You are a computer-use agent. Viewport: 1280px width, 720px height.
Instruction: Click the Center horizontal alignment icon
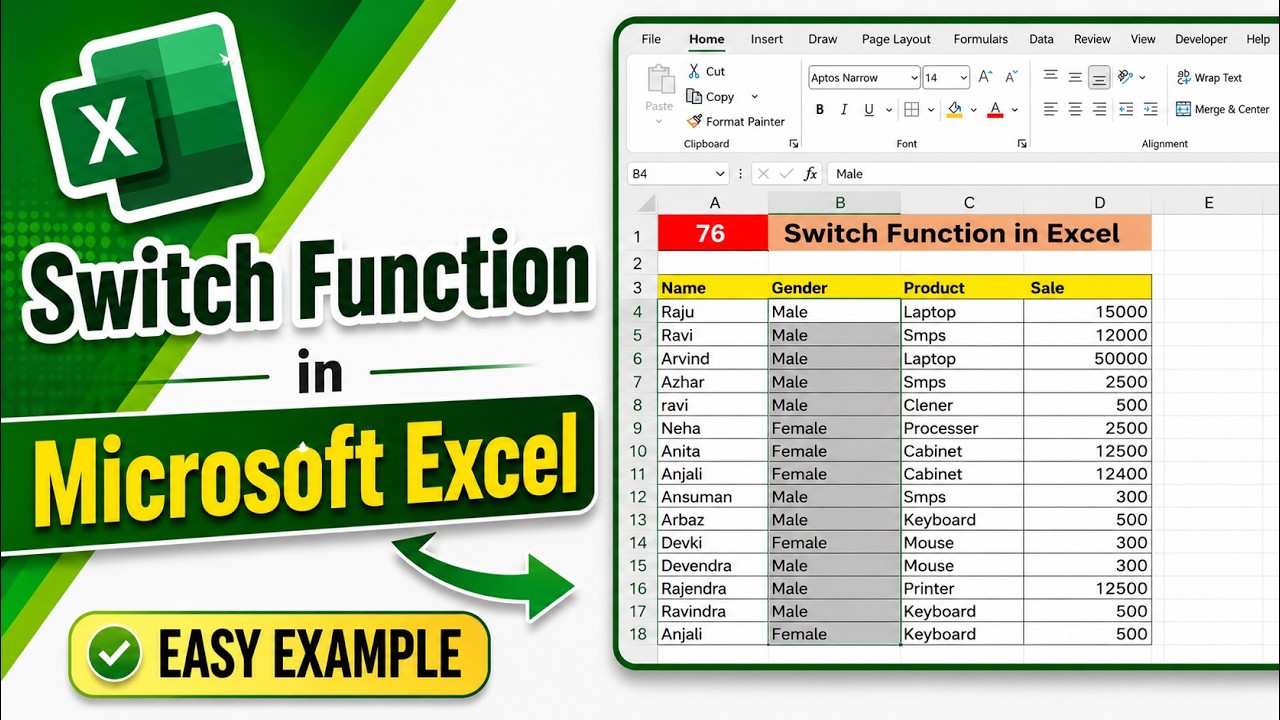[x=1075, y=109]
